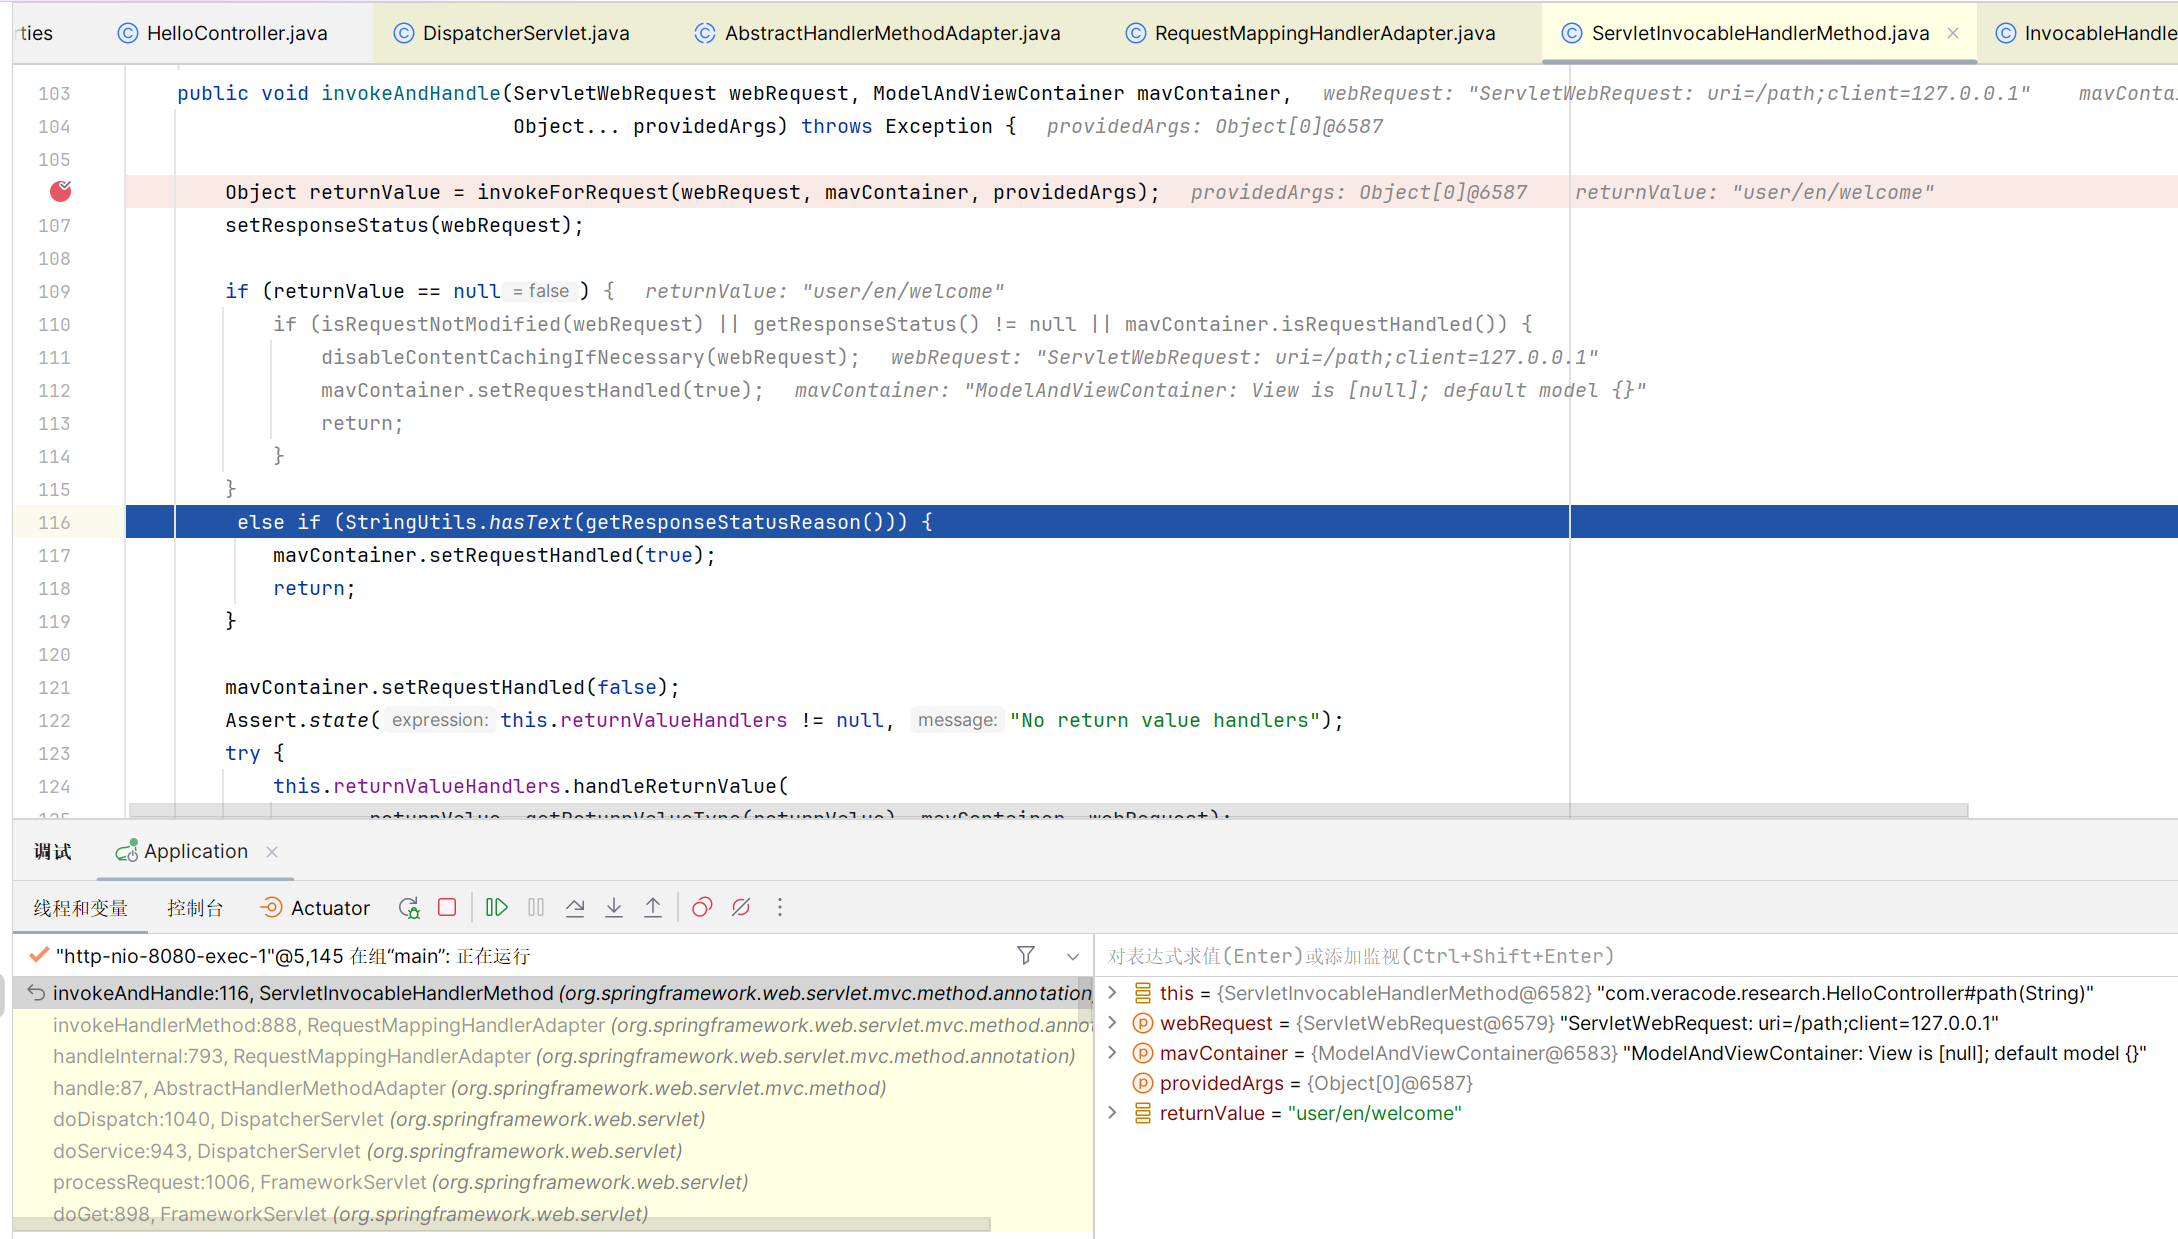Viewport: 2178px width, 1239px height.
Task: Select the ServletInvocableHandlerMethod.java tab
Action: pyautogui.click(x=1760, y=33)
